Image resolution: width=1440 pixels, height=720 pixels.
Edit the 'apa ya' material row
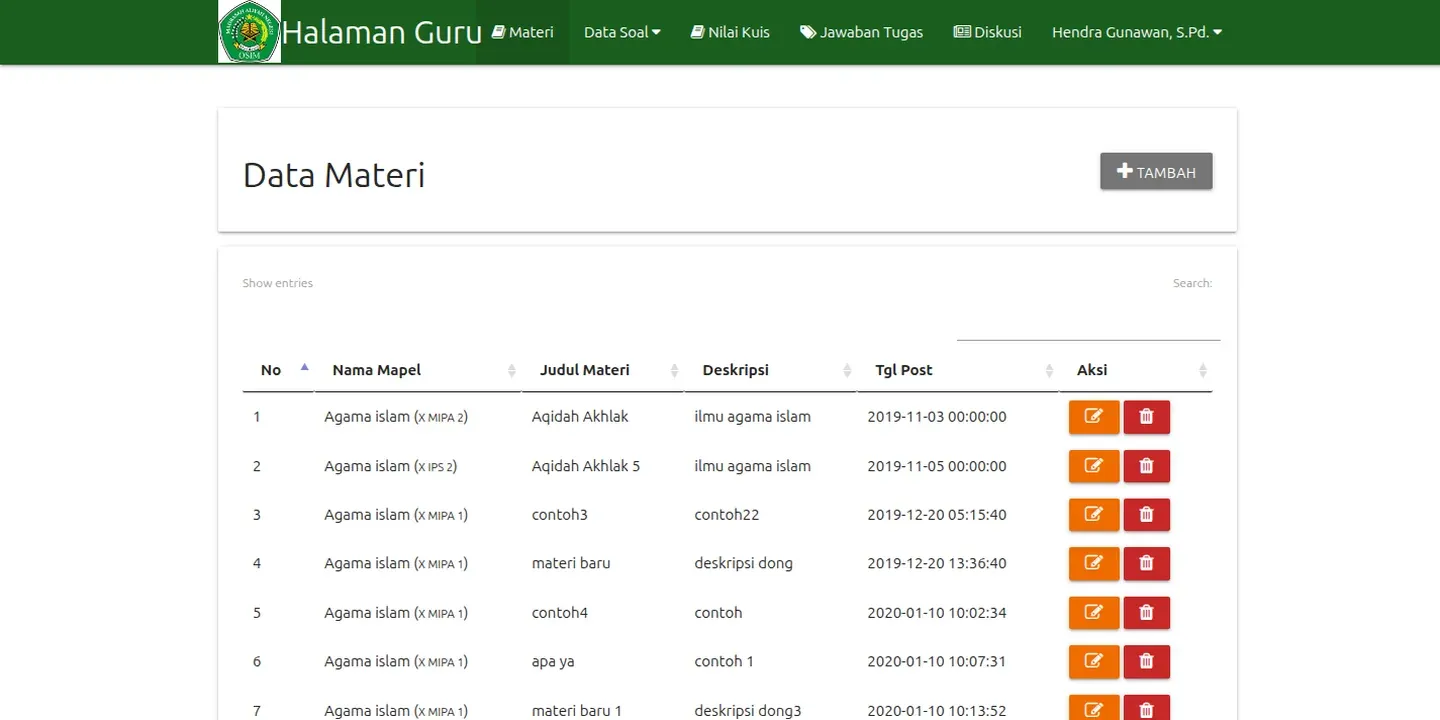coord(1094,662)
